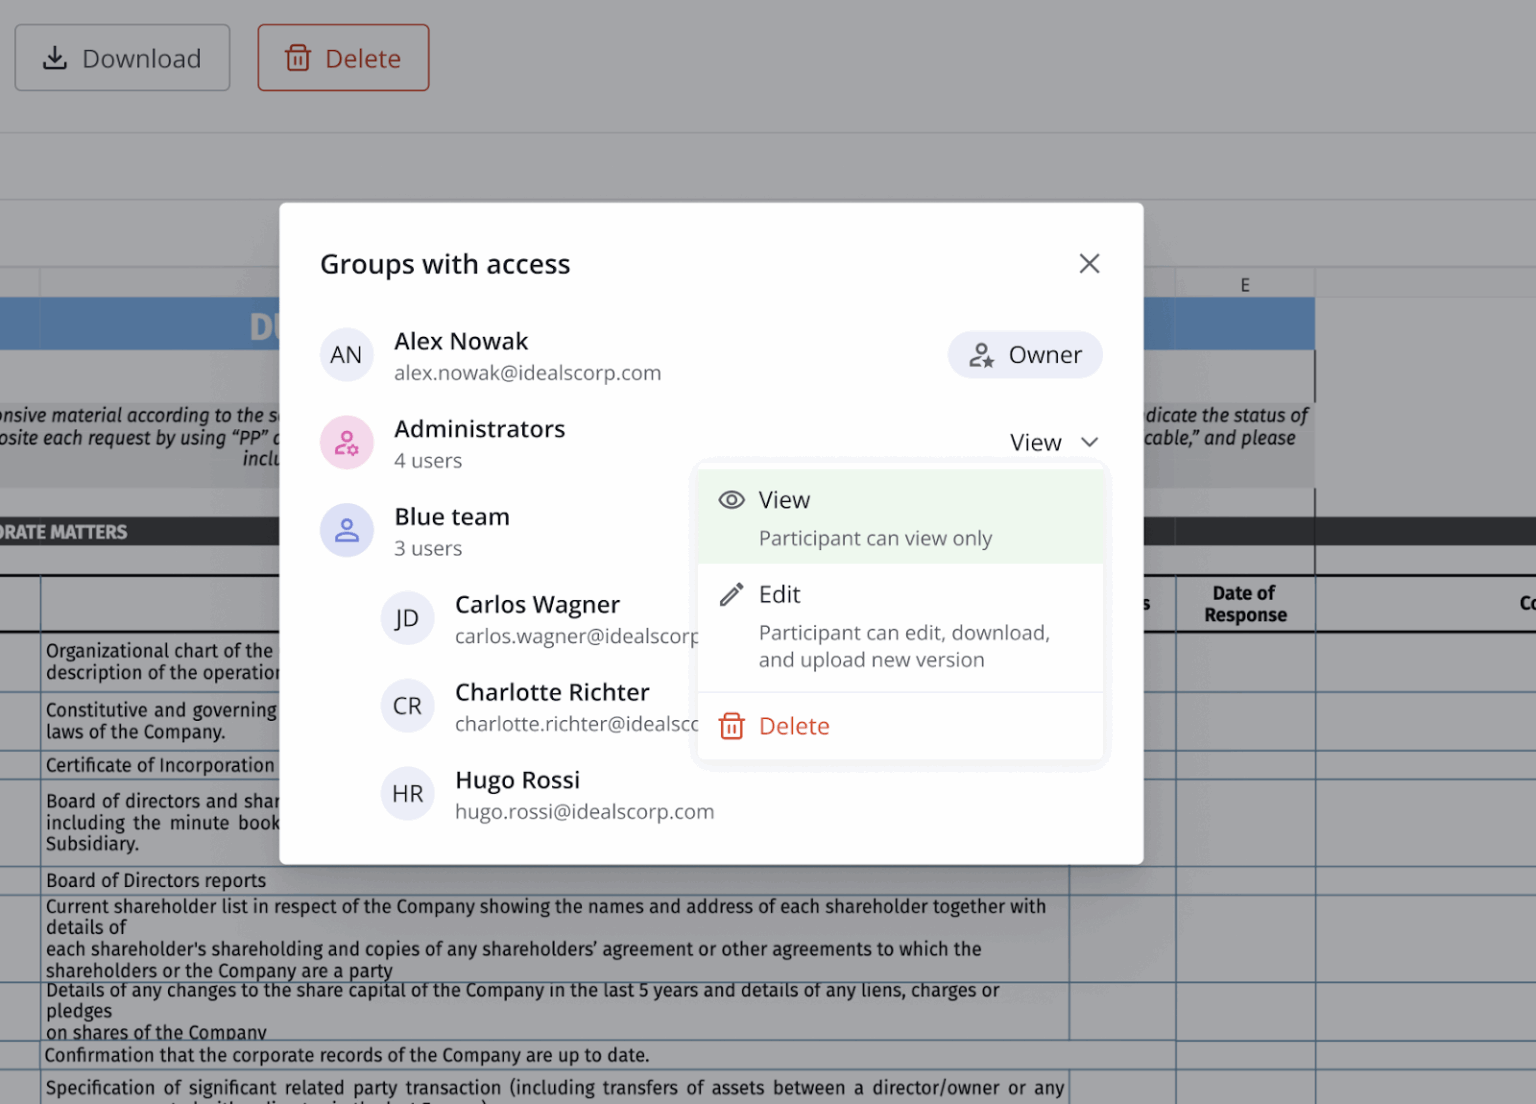Click the AN avatar of Alex Nowak
1536x1104 pixels.
tap(346, 355)
